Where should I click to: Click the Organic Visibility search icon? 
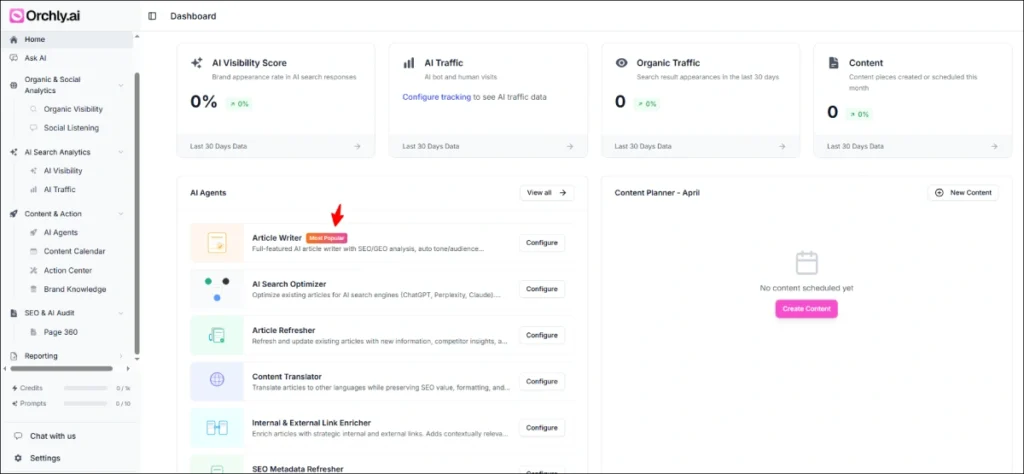33,109
